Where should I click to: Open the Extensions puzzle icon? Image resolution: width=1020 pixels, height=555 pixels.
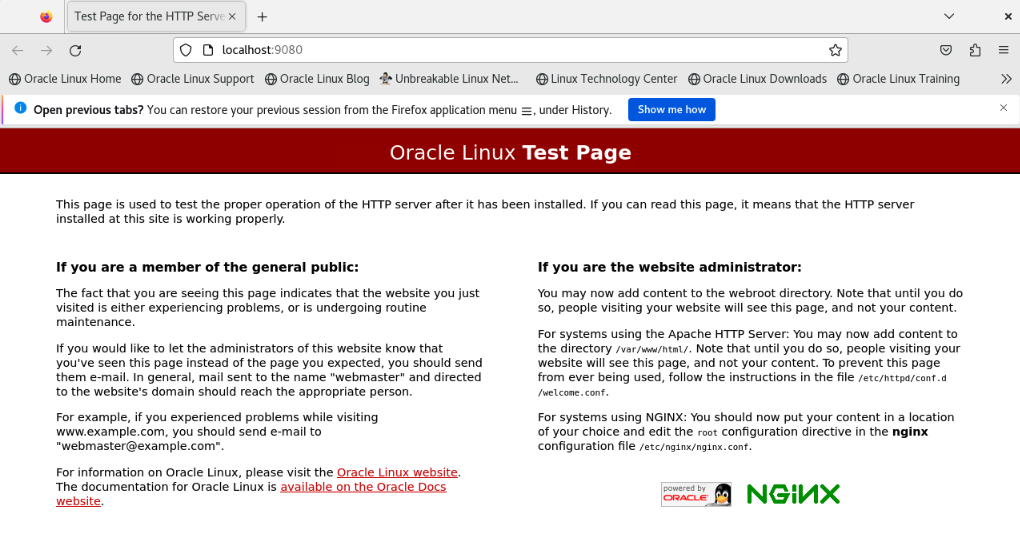(x=974, y=50)
